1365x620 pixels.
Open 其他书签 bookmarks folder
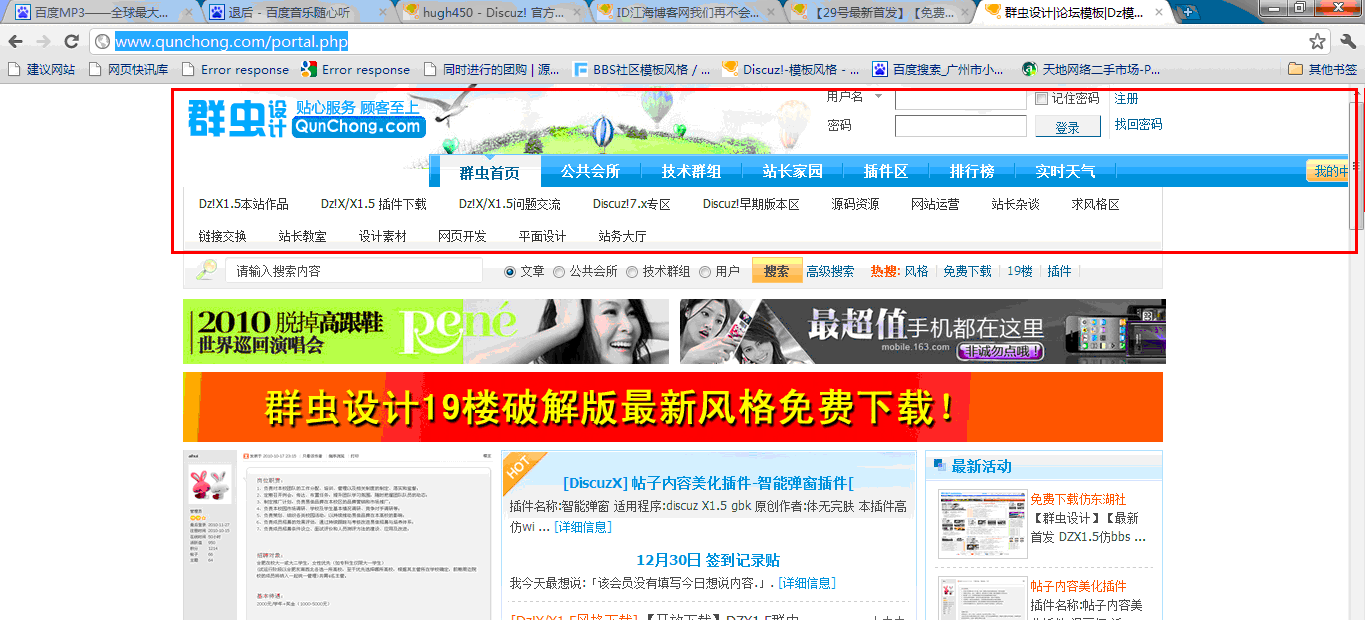coord(1322,69)
